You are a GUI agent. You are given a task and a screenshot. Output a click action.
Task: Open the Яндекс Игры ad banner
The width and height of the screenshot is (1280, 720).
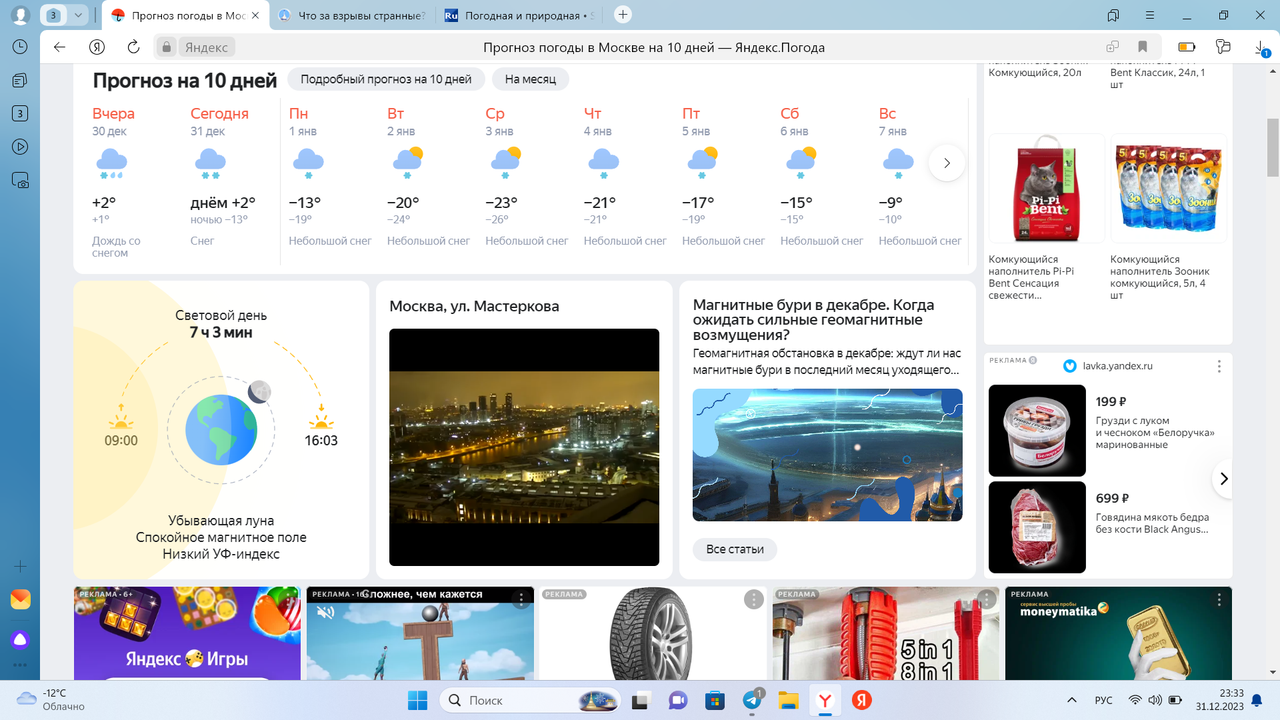coord(187,634)
